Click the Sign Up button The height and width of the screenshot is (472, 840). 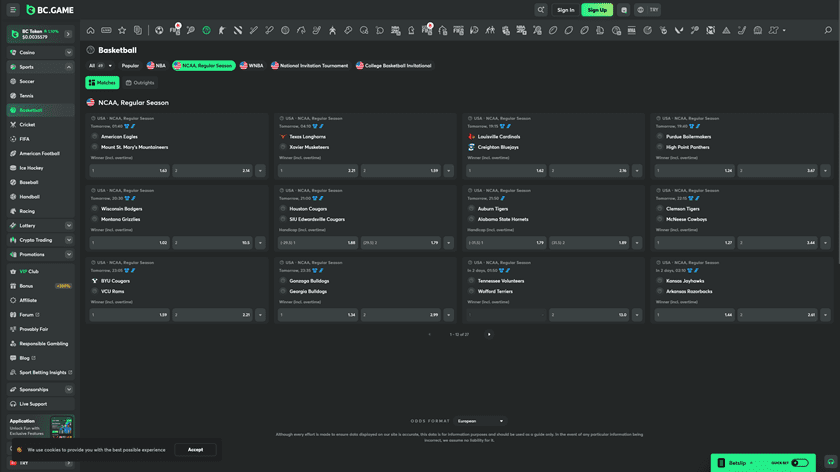pos(597,10)
